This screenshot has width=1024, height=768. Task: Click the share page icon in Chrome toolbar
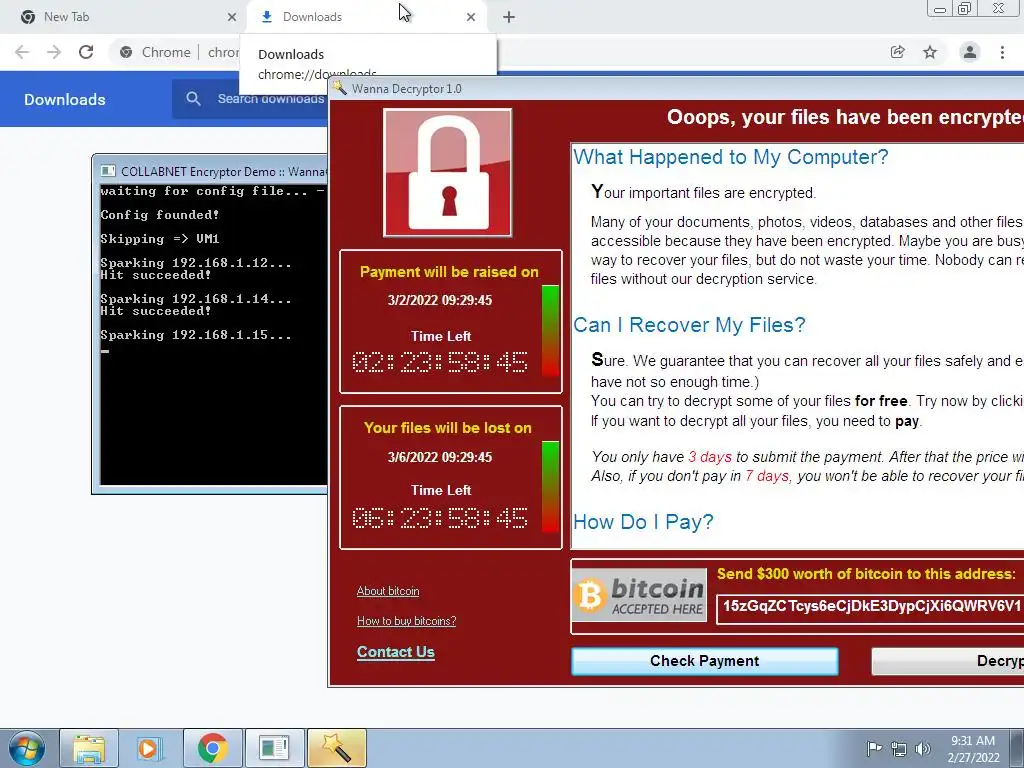(x=898, y=52)
